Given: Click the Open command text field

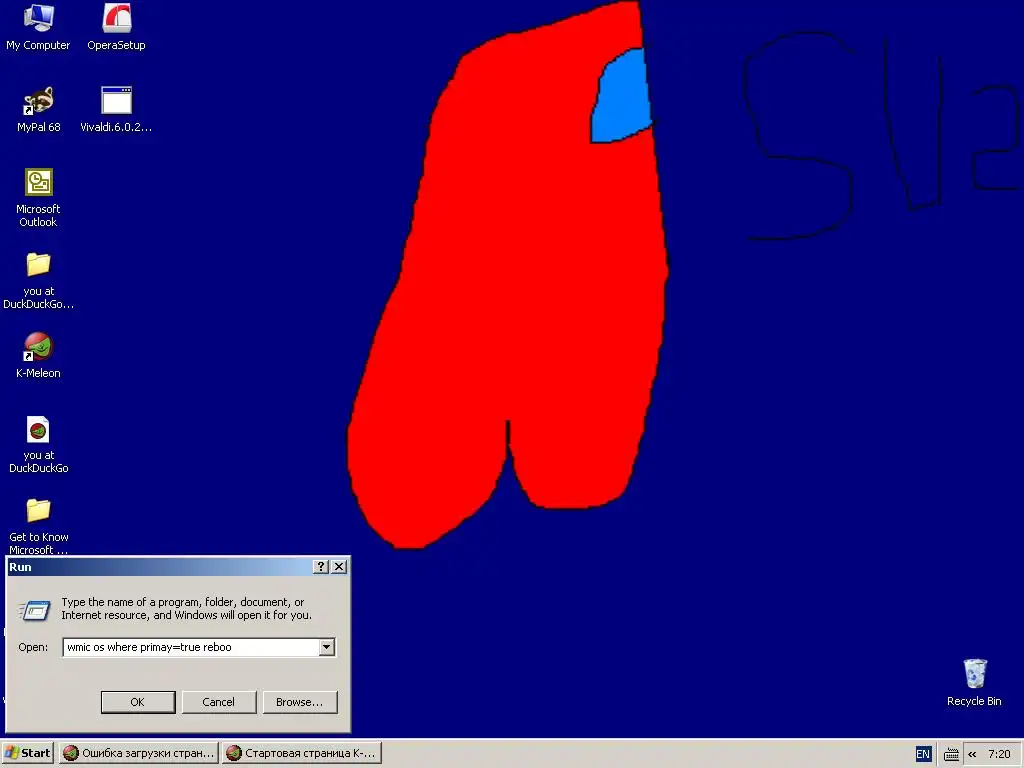Looking at the screenshot, I should [x=191, y=647].
